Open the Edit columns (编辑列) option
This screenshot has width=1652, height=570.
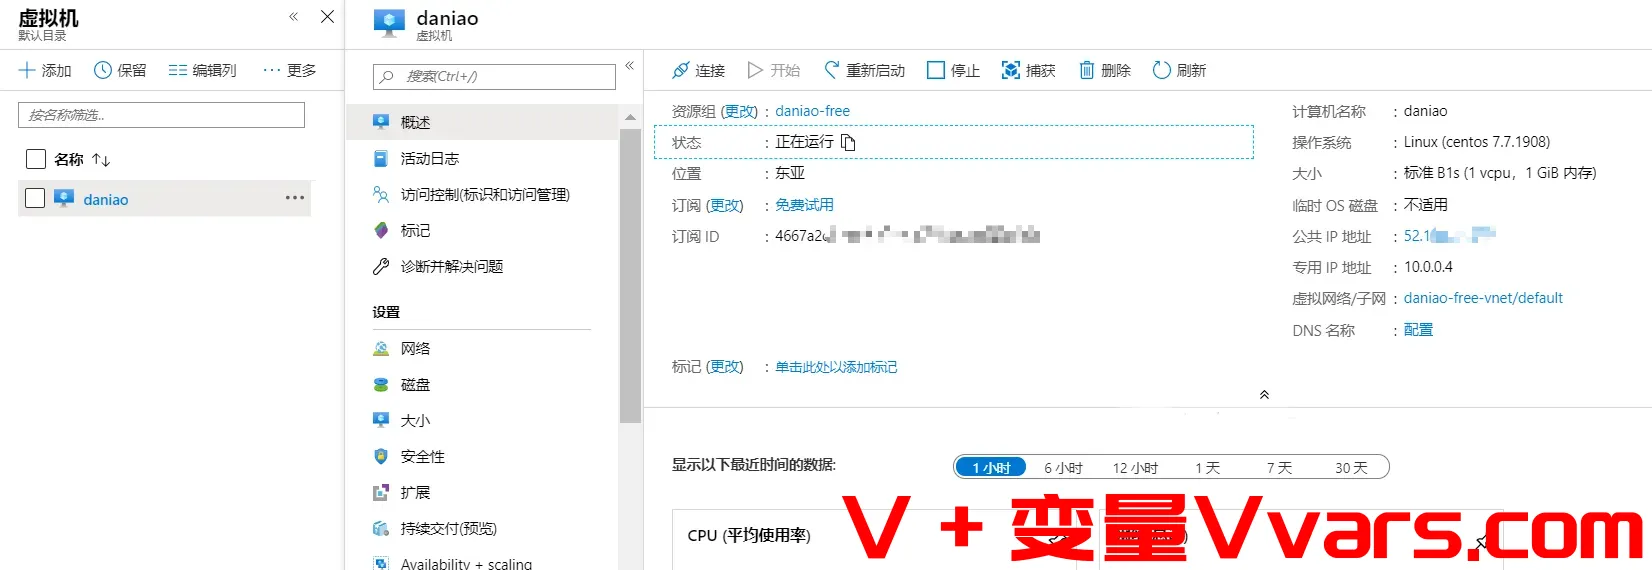pyautogui.click(x=202, y=70)
